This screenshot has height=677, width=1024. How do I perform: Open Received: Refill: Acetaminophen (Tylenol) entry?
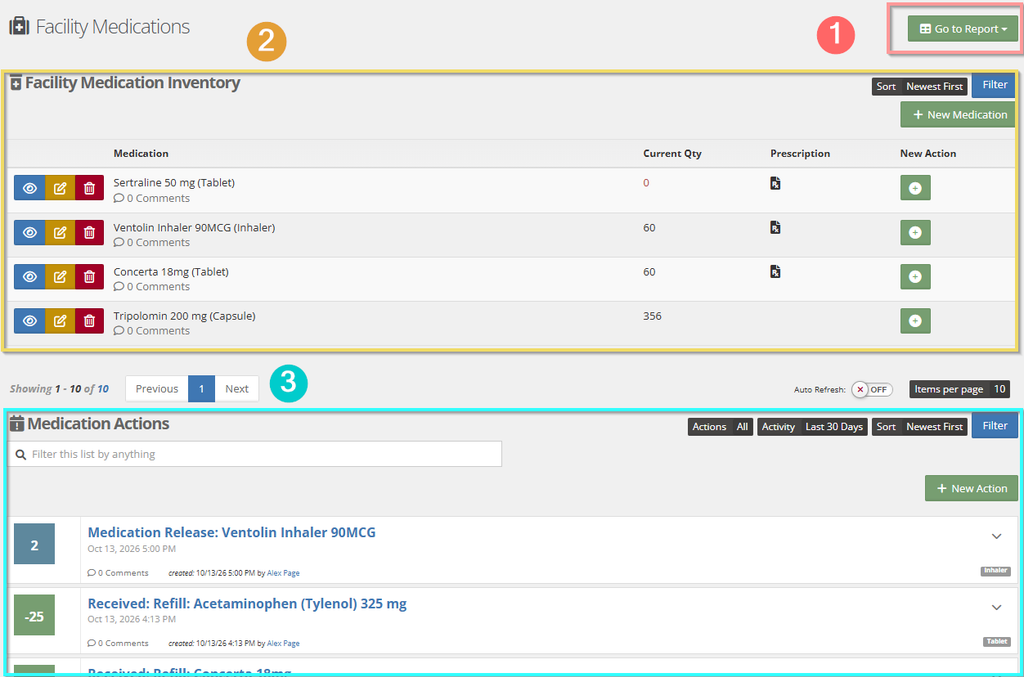click(x=247, y=603)
